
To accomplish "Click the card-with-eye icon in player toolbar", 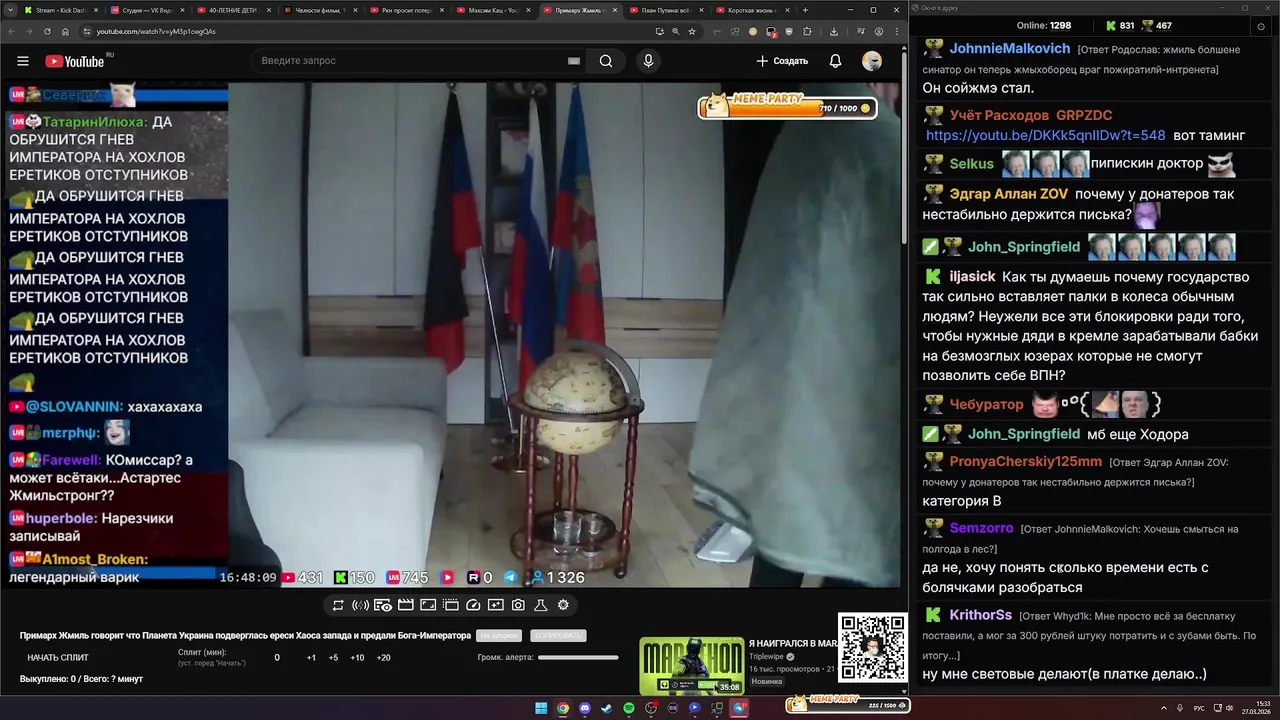I will click(383, 605).
